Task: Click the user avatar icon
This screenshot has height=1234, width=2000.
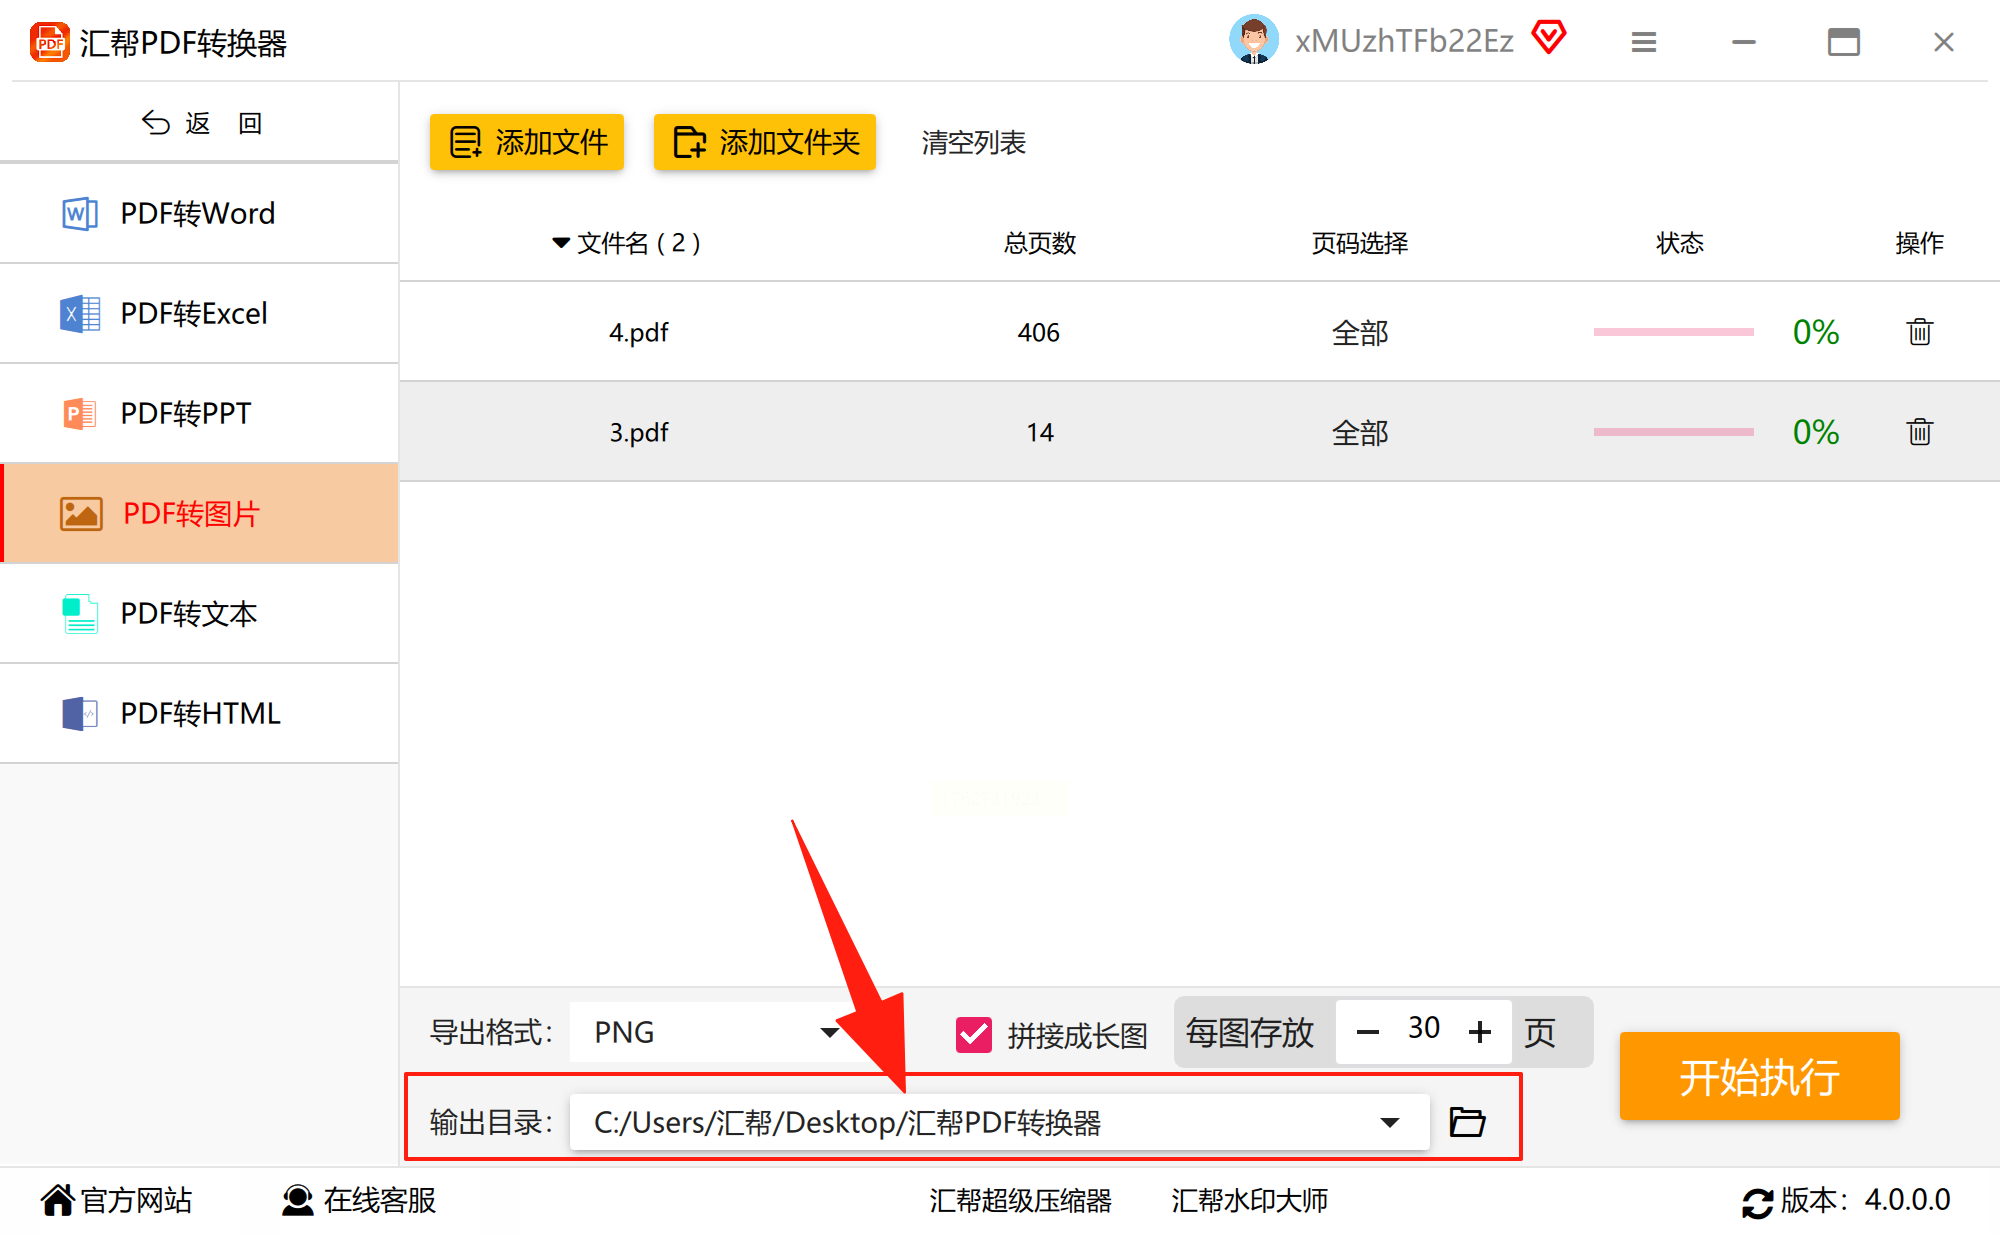Action: tap(1253, 40)
